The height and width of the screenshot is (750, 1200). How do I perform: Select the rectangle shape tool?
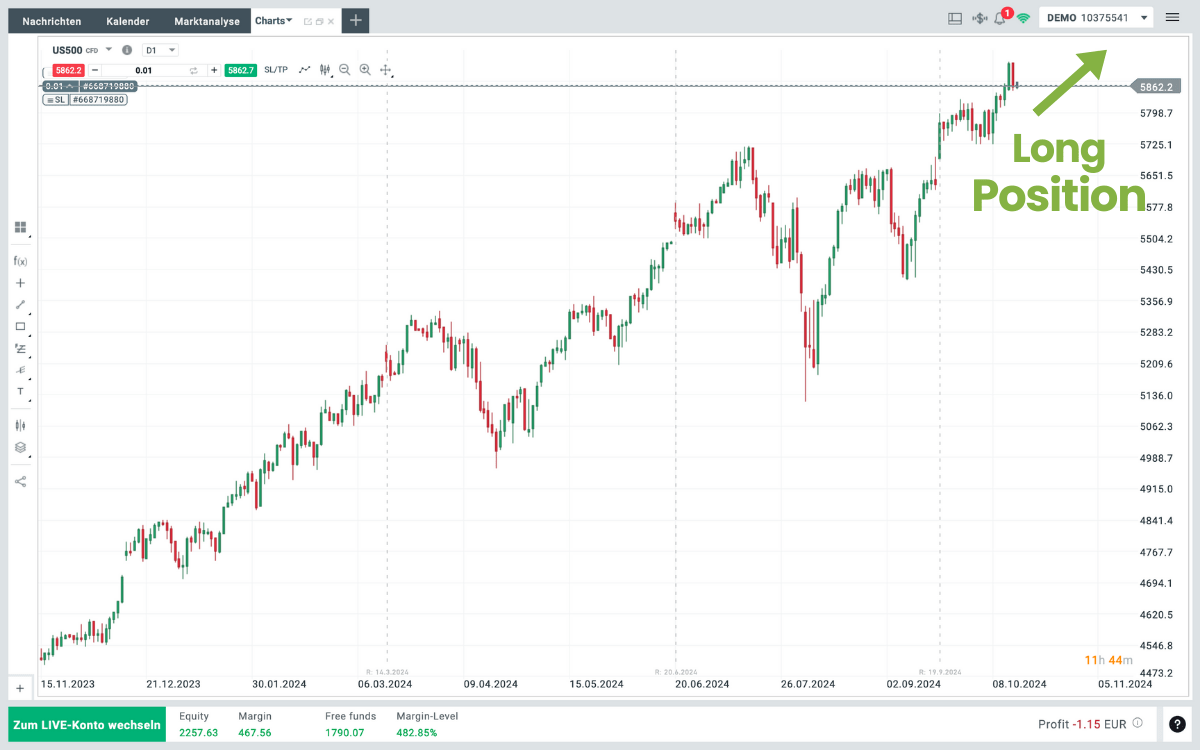(20, 326)
